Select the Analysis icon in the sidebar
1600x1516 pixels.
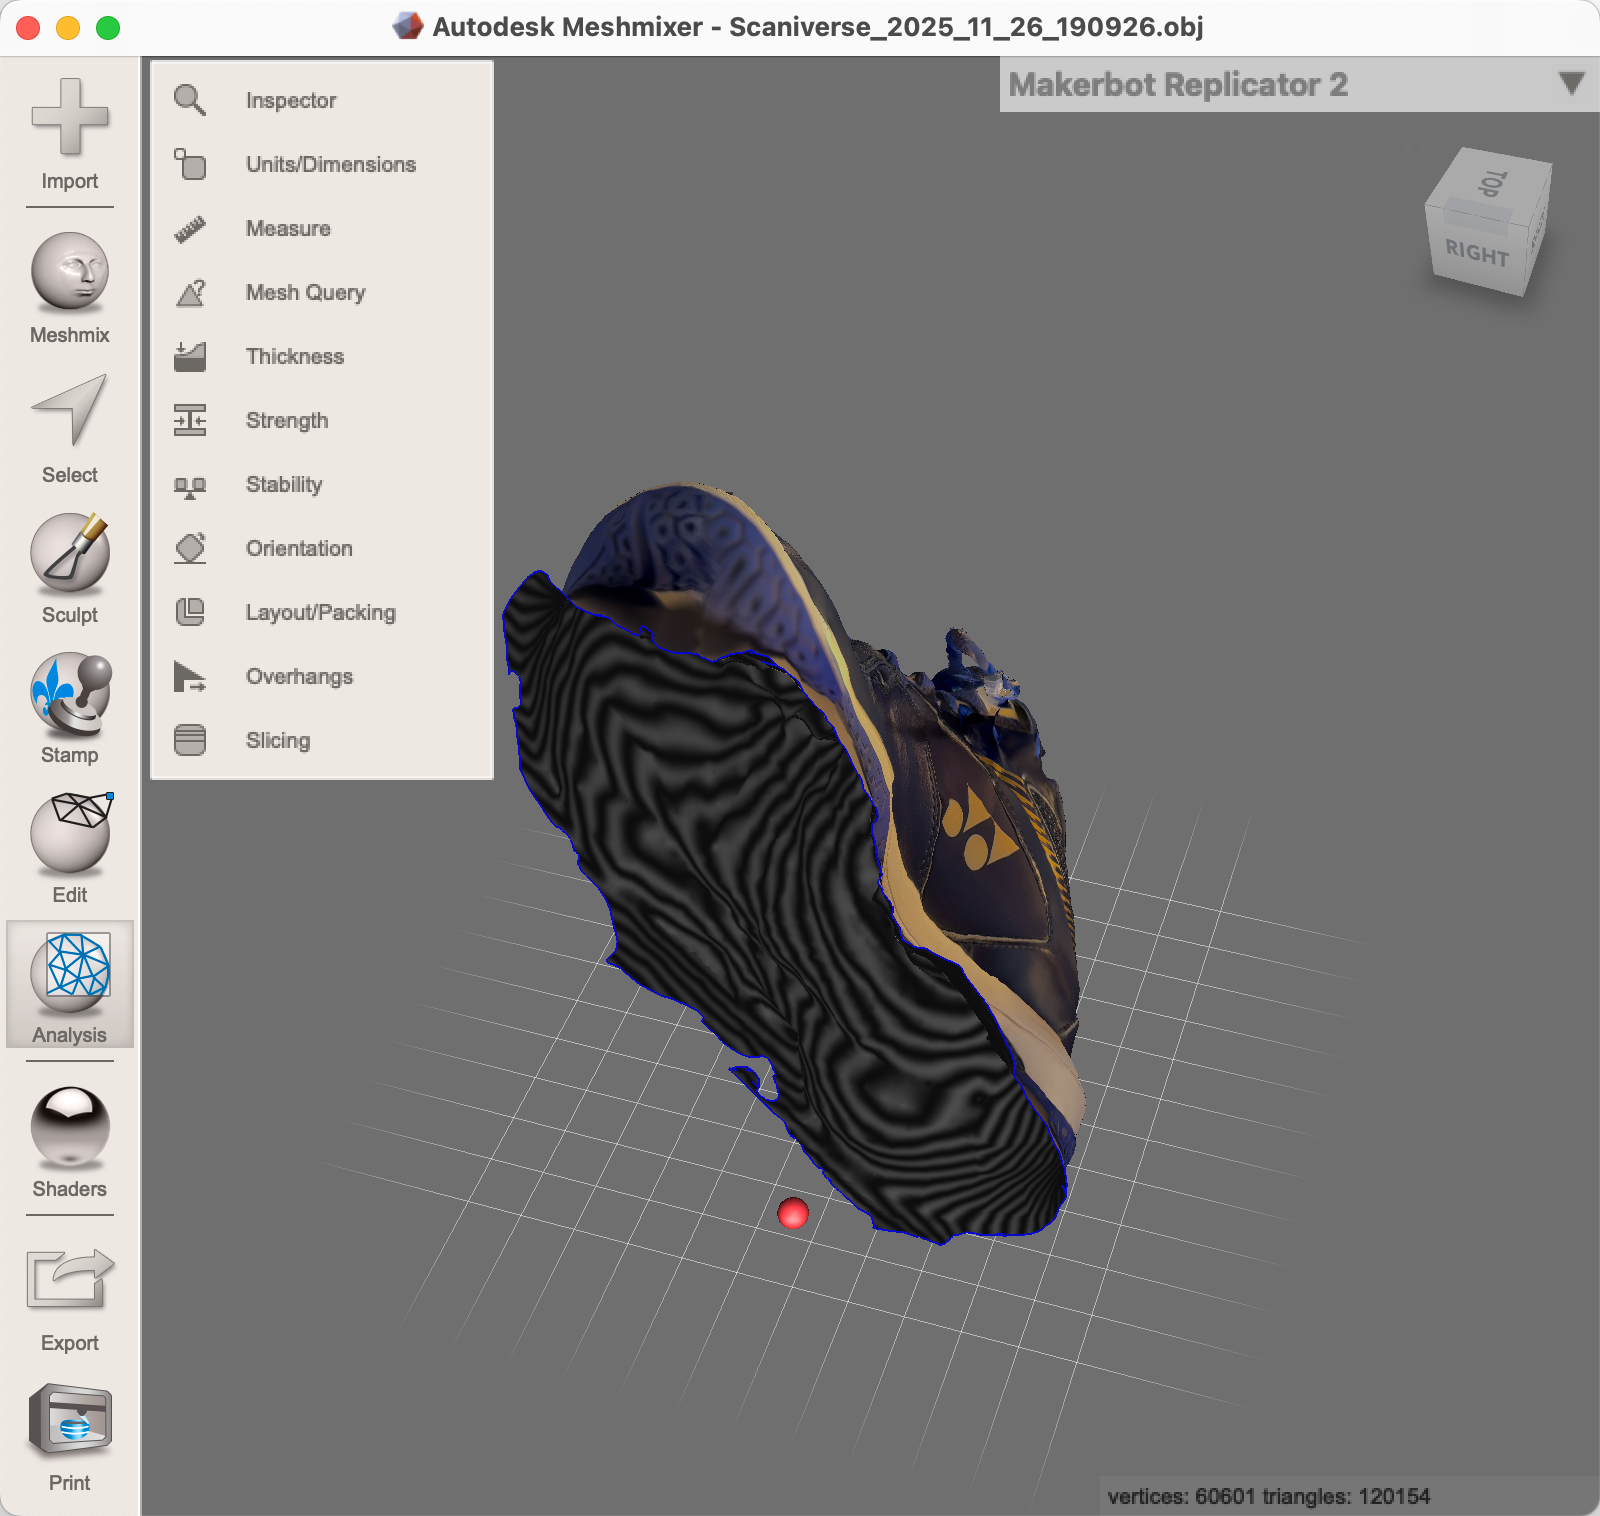68,985
